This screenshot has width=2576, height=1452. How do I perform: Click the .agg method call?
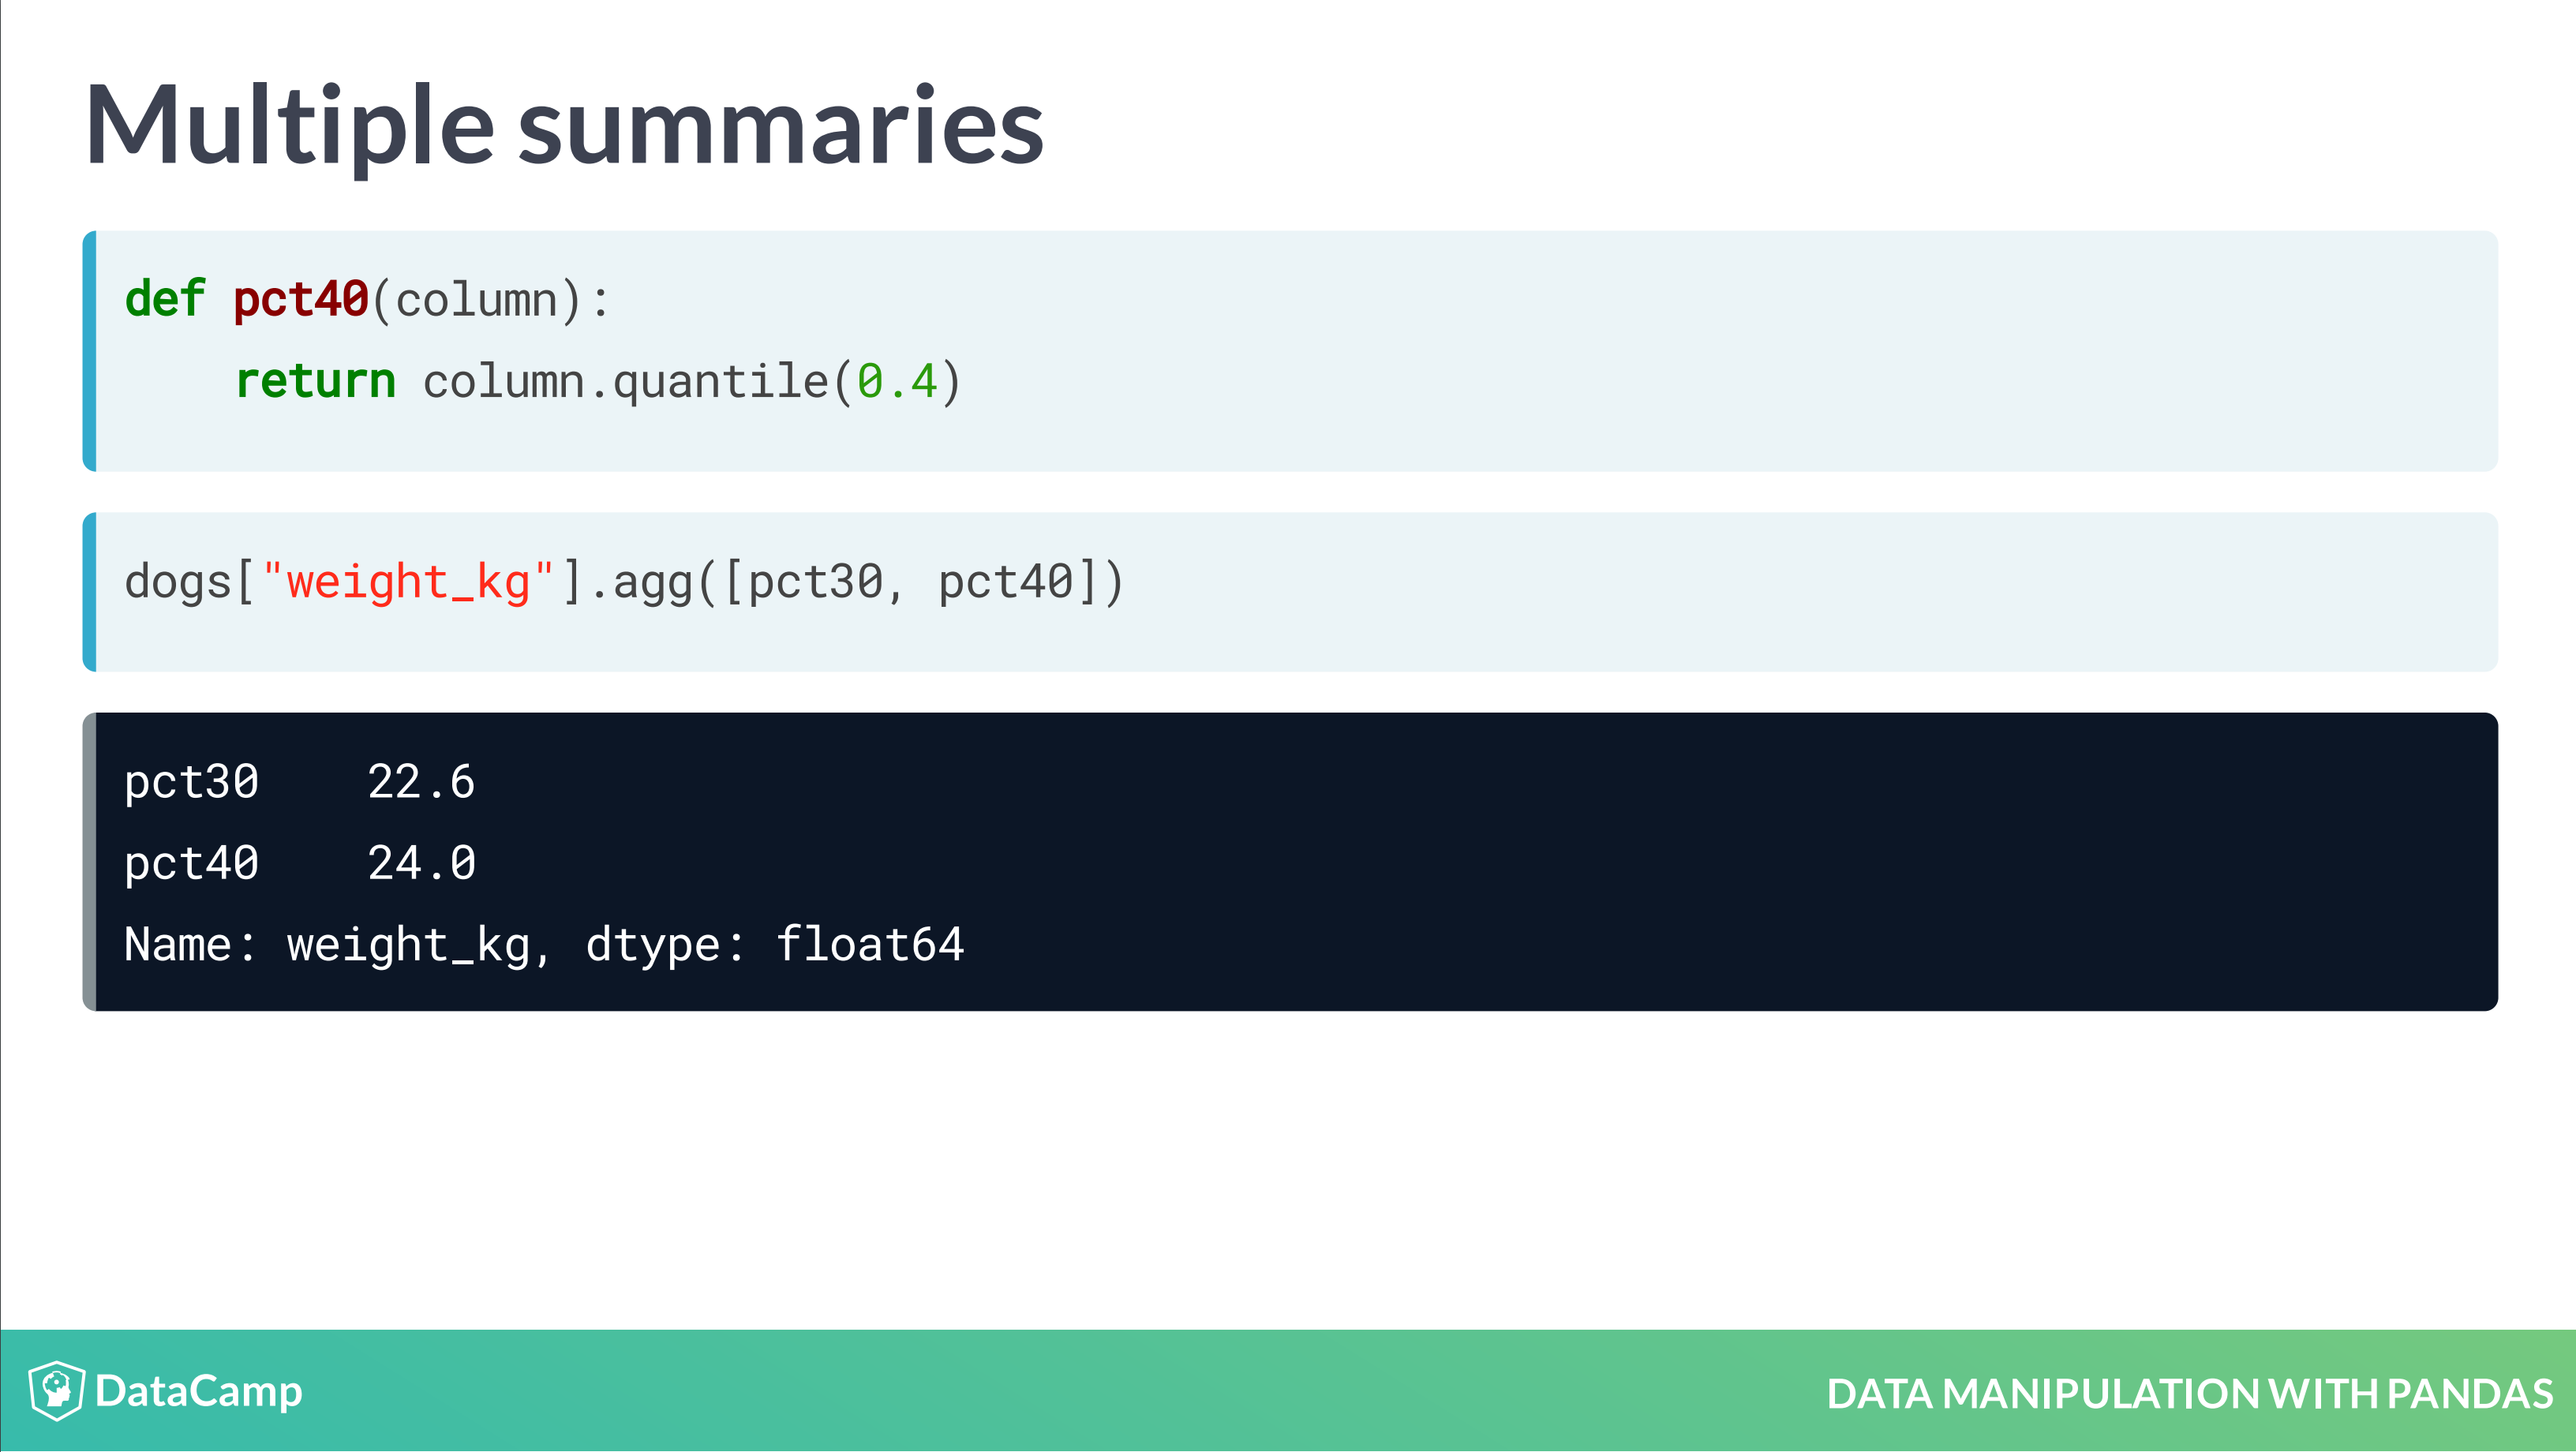point(641,582)
